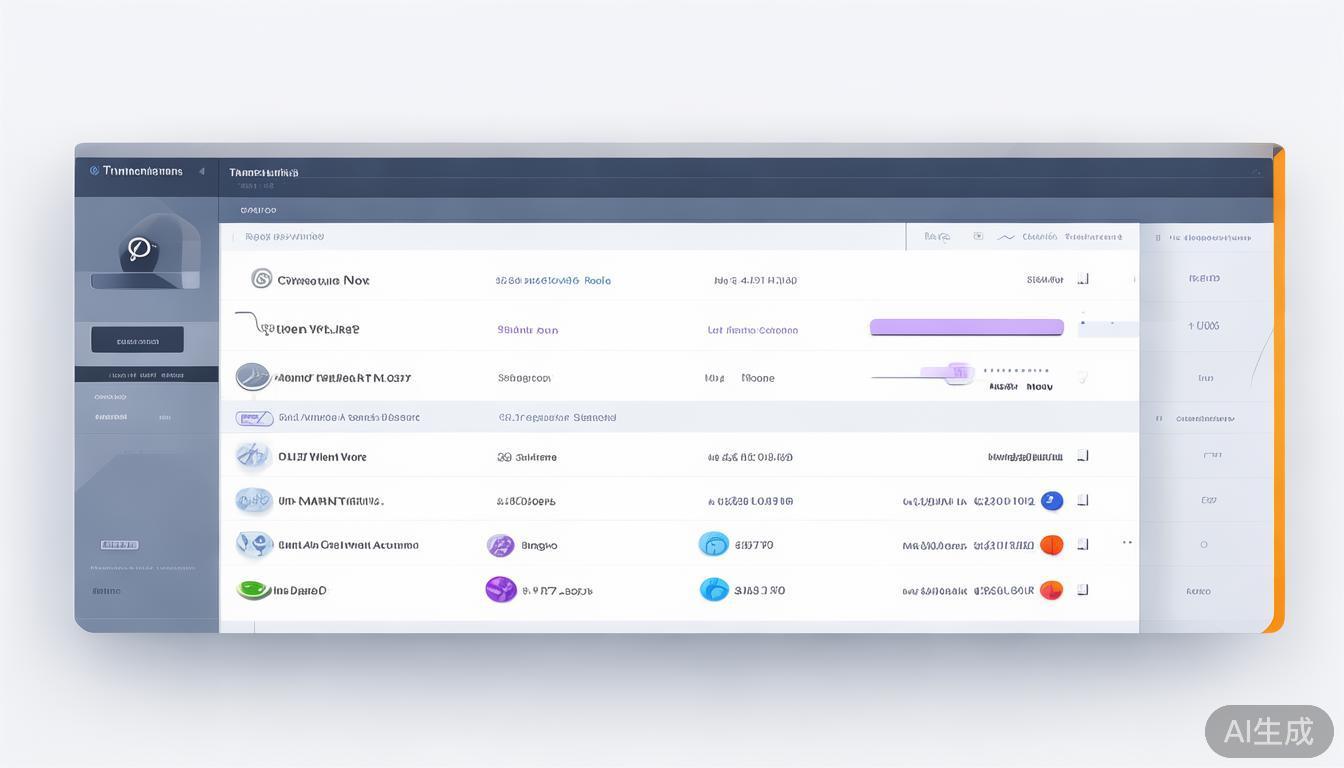
Task: Click the orange circle badge in second-last row
Action: pos(1051,545)
